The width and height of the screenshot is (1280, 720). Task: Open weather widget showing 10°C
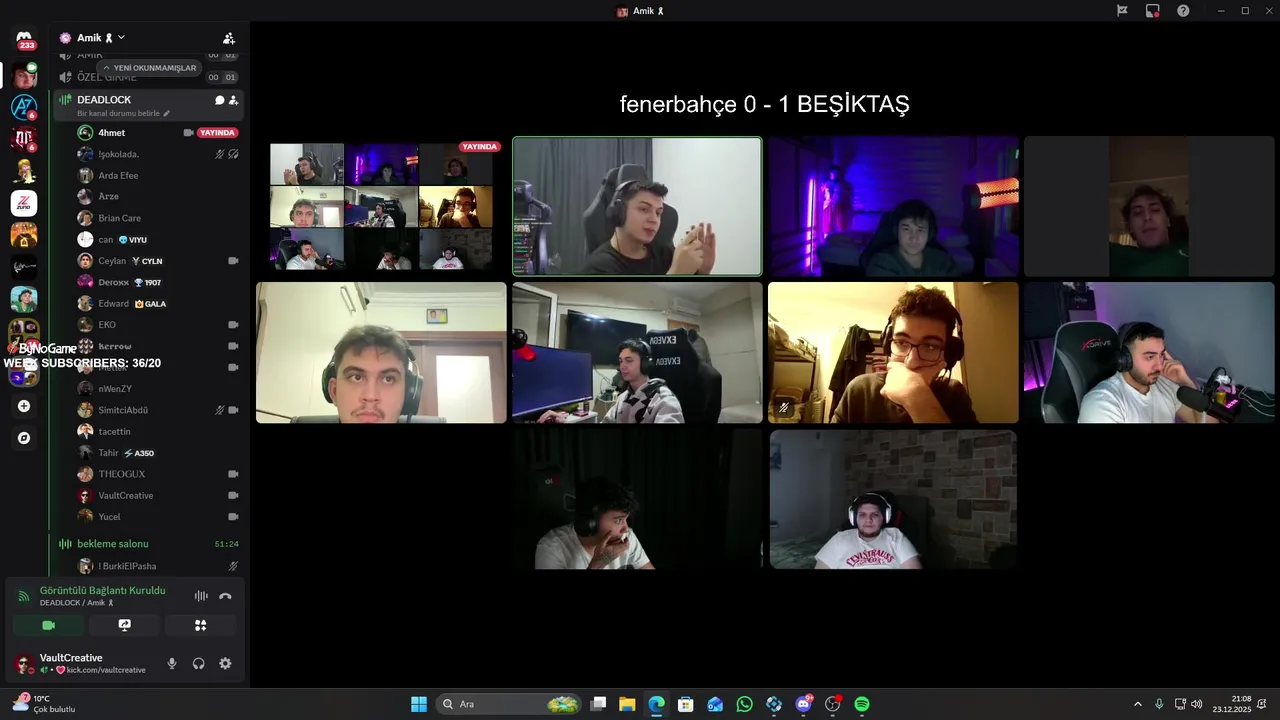tap(45, 704)
